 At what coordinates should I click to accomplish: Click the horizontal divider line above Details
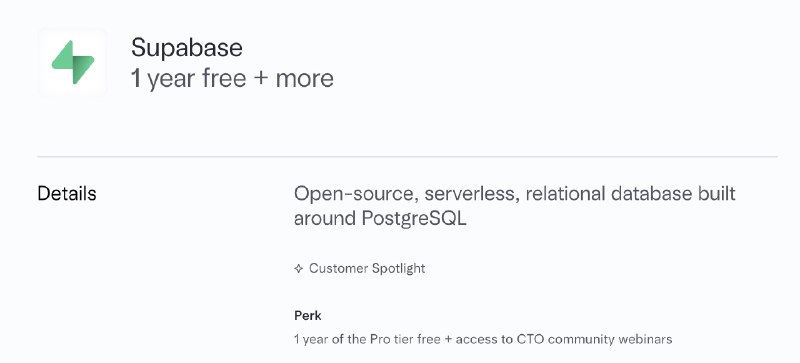pyautogui.click(x=407, y=157)
